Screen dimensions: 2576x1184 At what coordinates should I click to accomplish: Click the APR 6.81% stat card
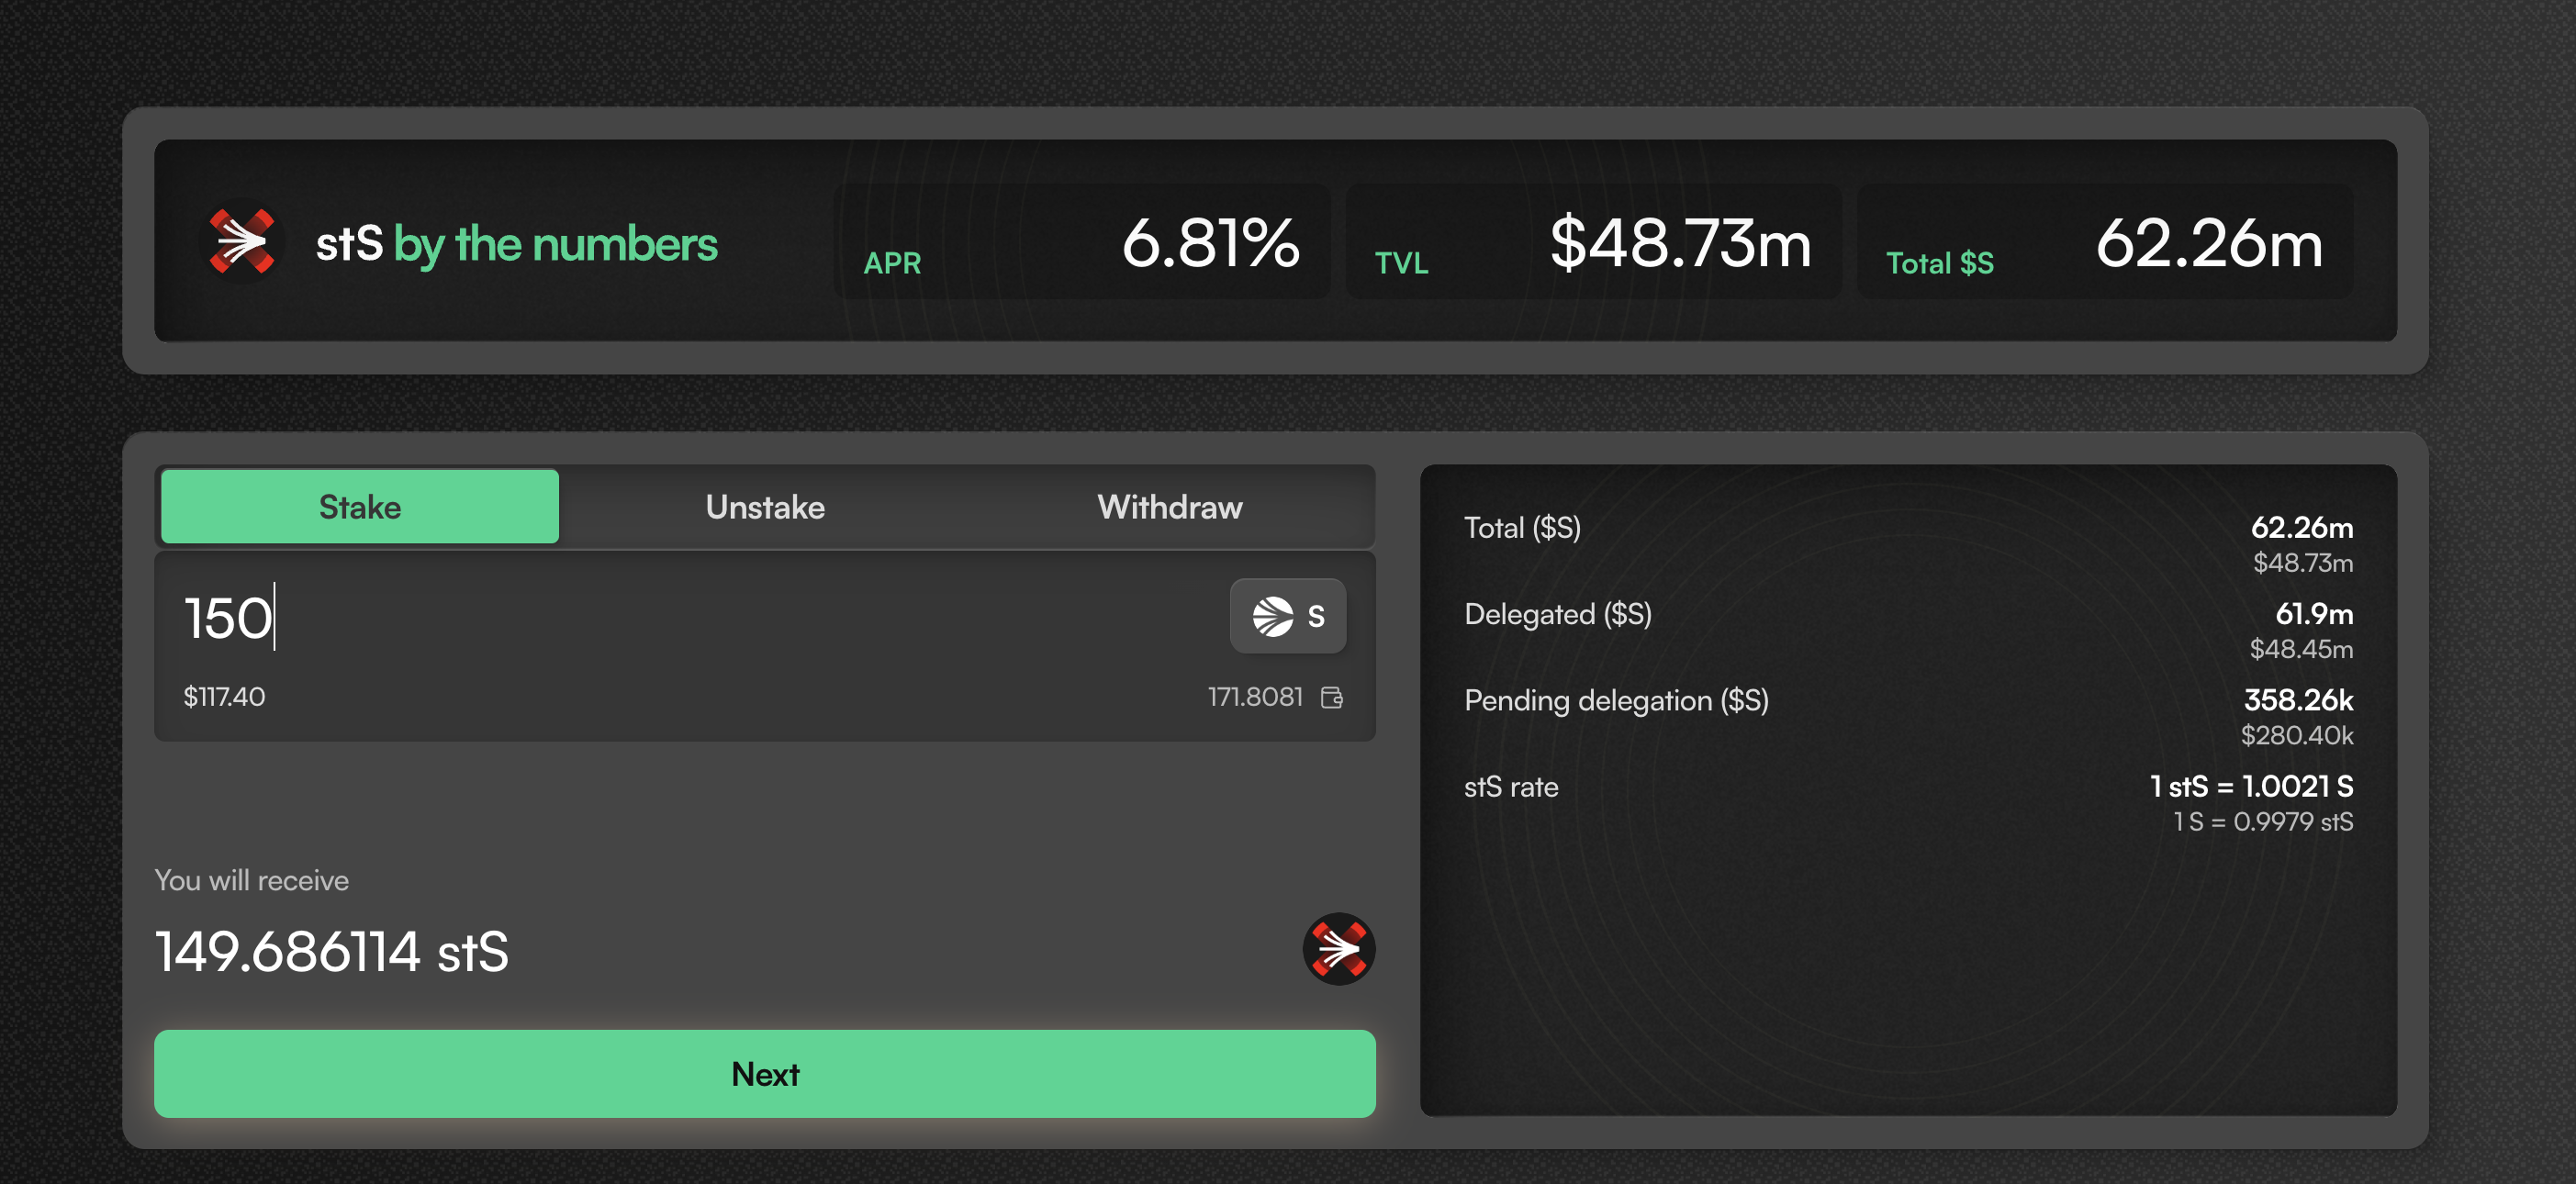coord(1081,242)
